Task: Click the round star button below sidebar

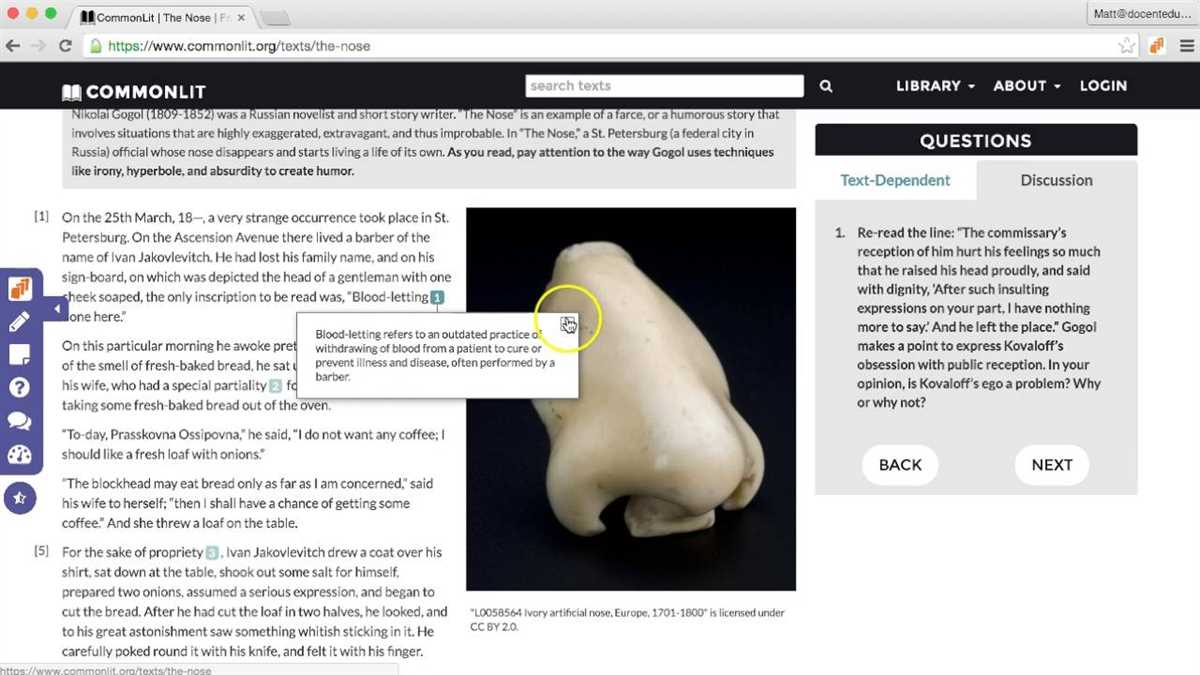Action: point(20,497)
